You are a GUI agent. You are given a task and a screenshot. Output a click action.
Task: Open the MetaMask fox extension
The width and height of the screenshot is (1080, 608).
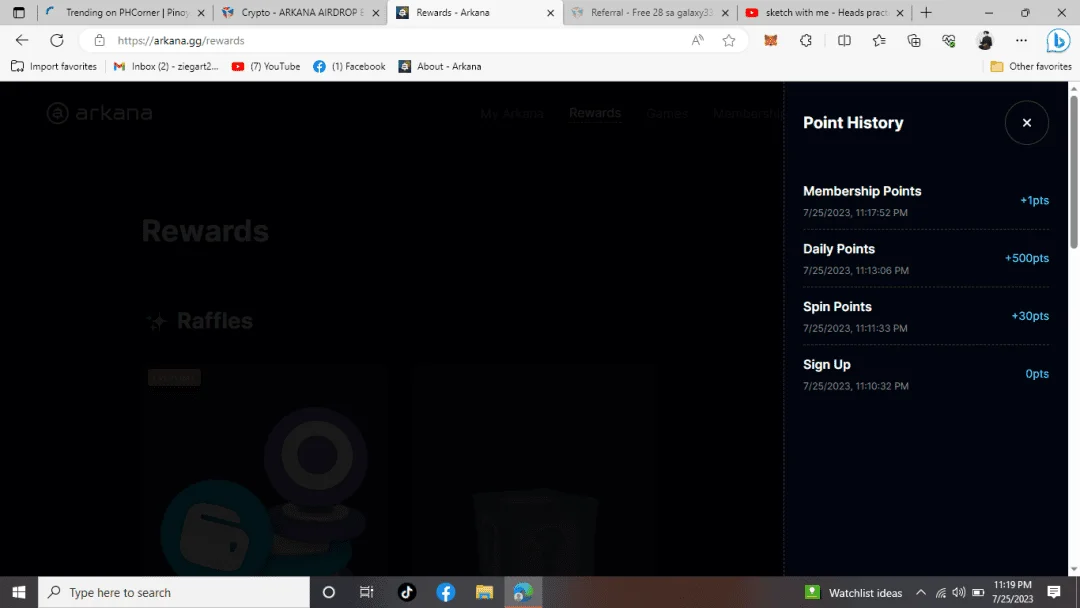coord(771,41)
